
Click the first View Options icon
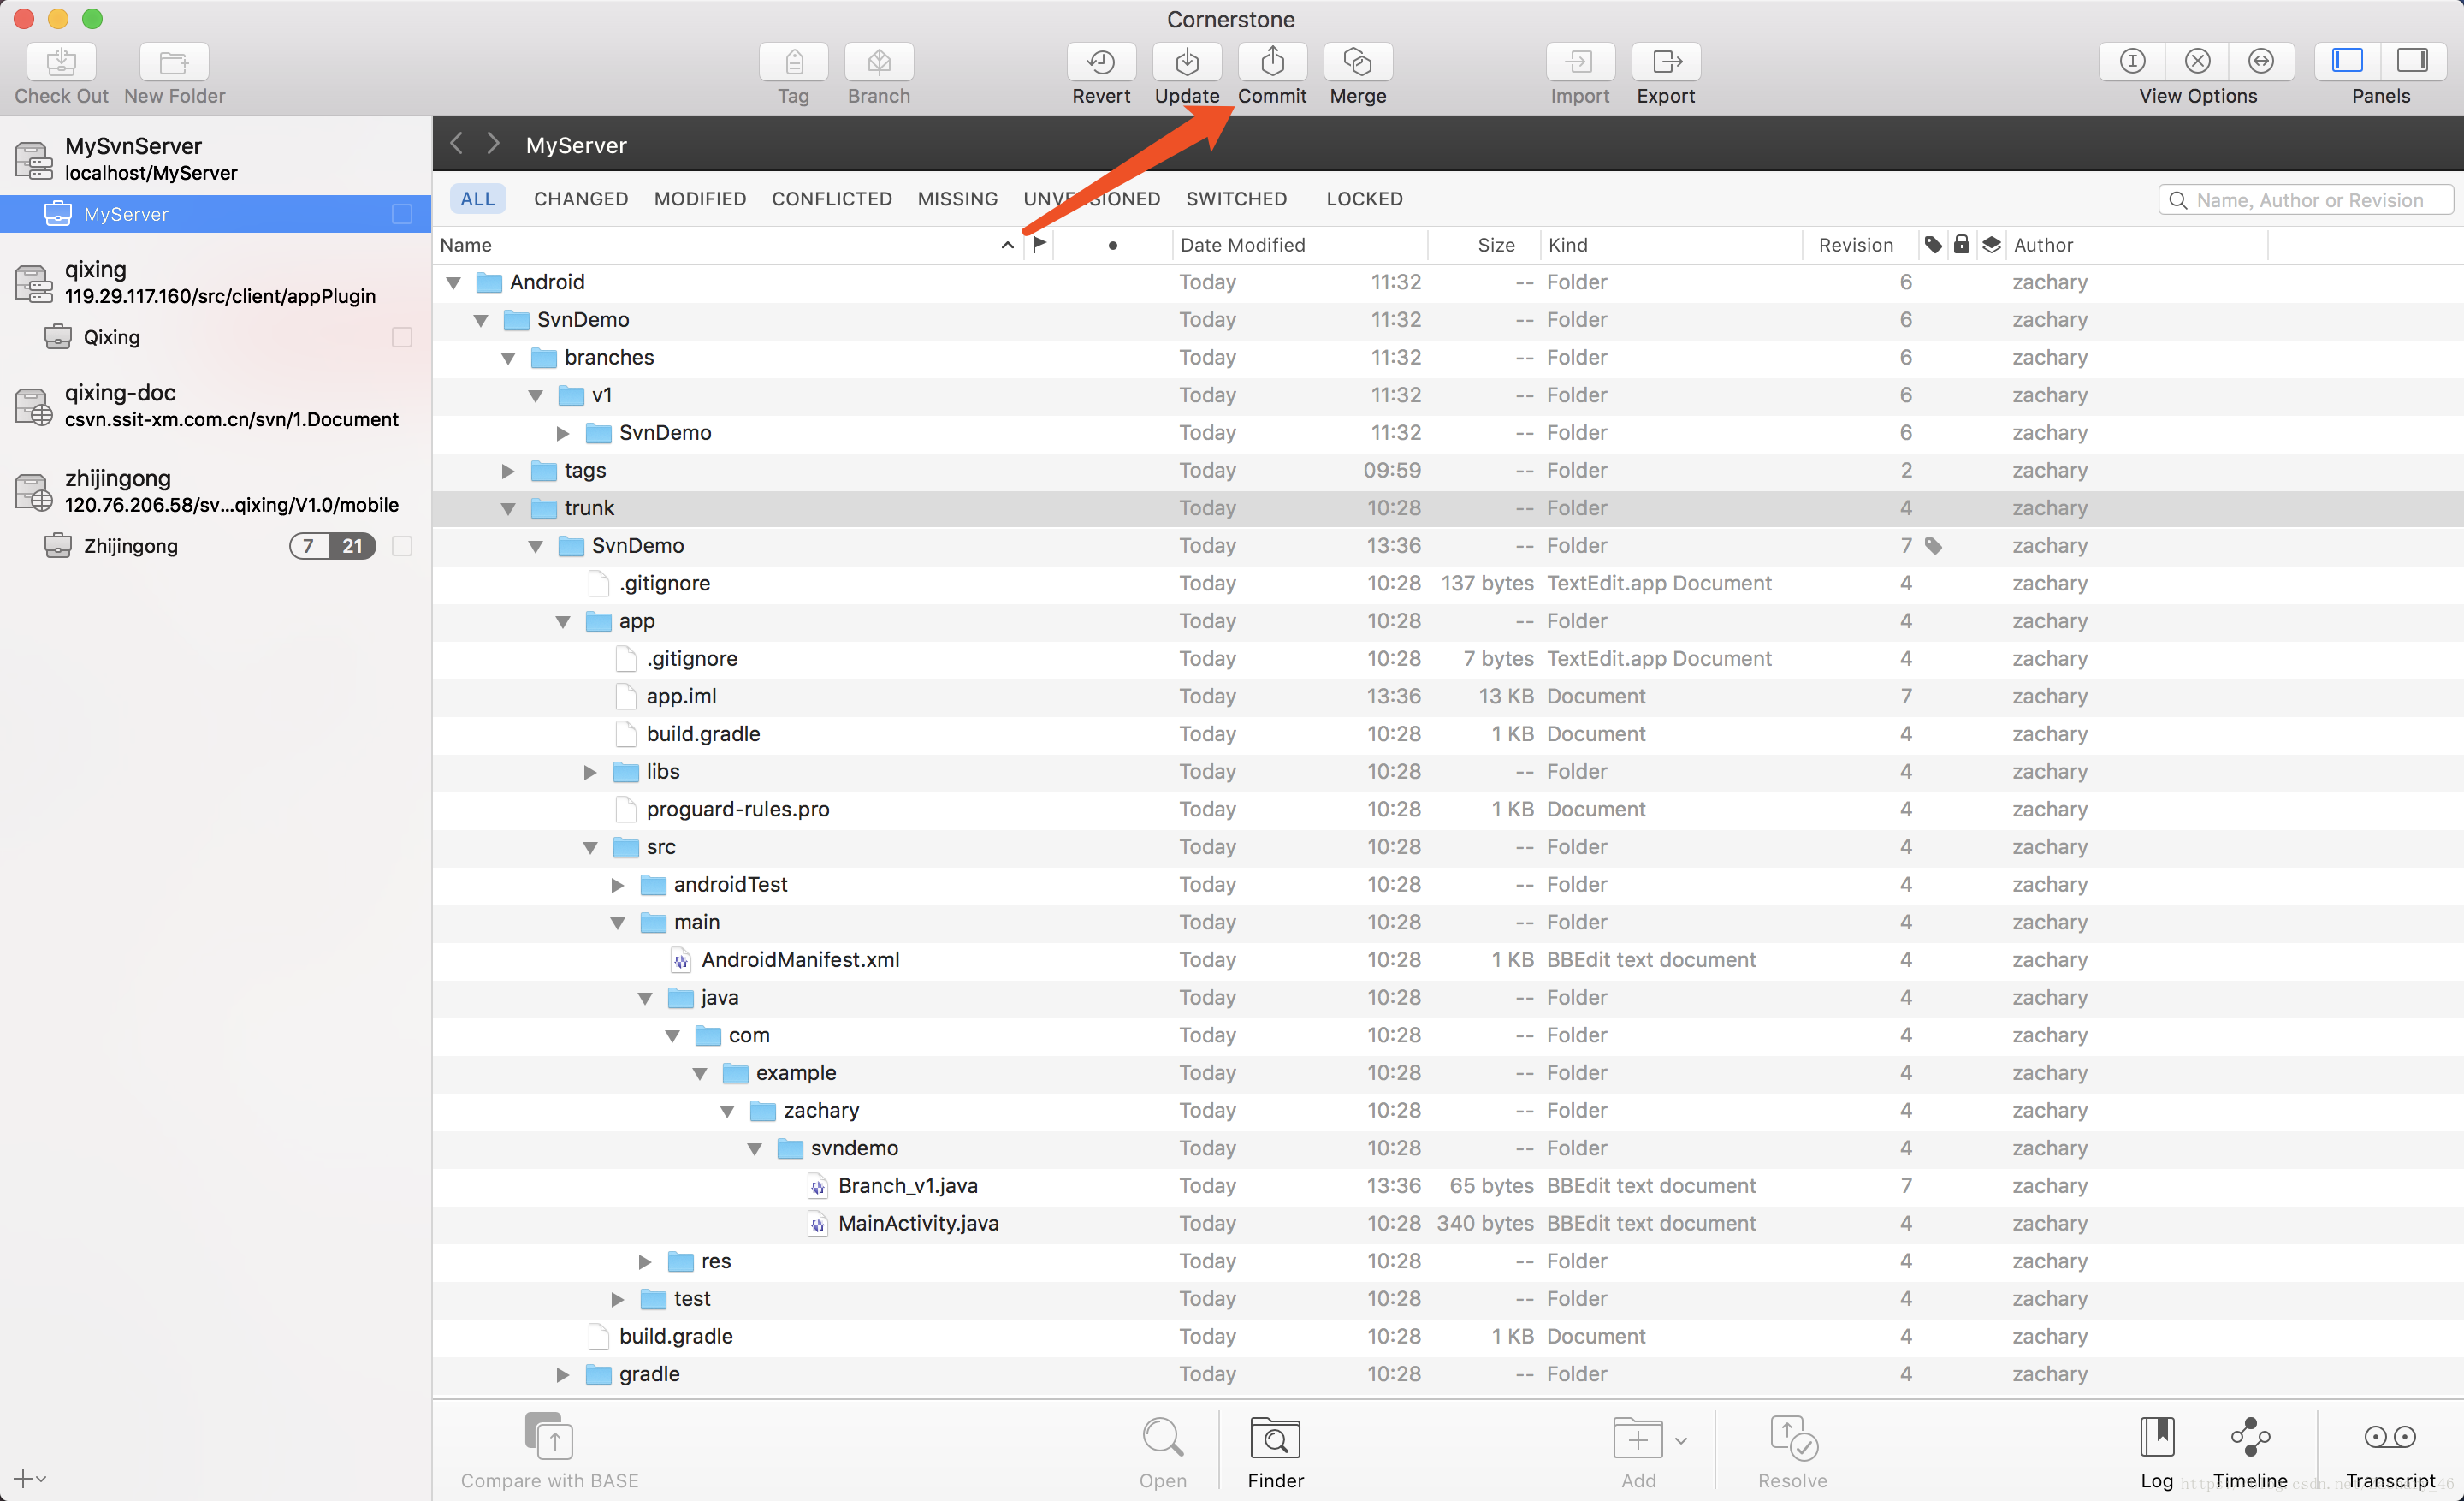2132,61
